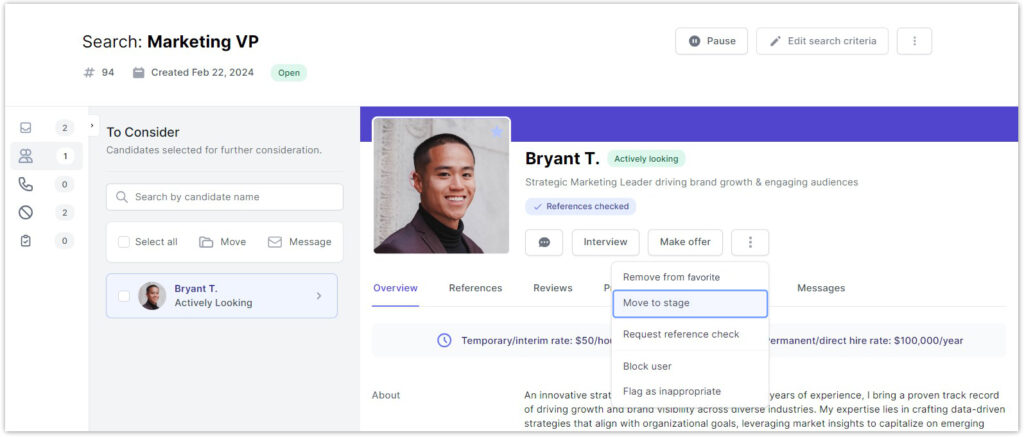The height and width of the screenshot is (437, 1024).
Task: Toggle favorite star on Bryant's photo
Action: pyautogui.click(x=496, y=132)
